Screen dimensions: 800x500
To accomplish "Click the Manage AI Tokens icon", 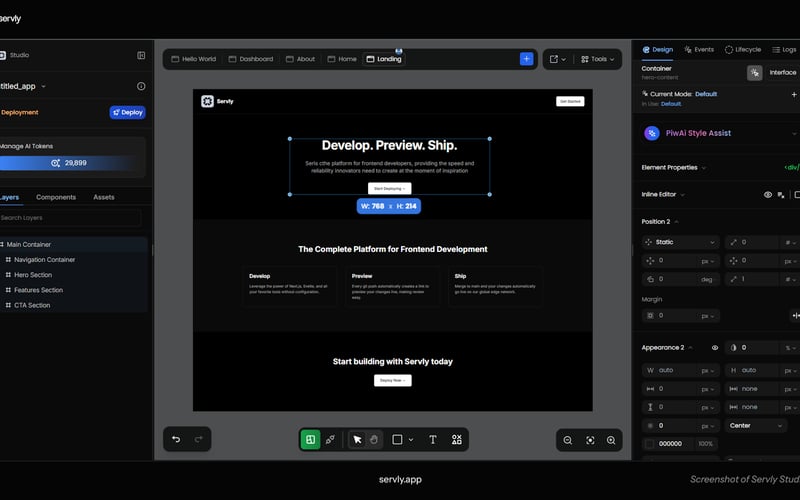I will 55,163.
